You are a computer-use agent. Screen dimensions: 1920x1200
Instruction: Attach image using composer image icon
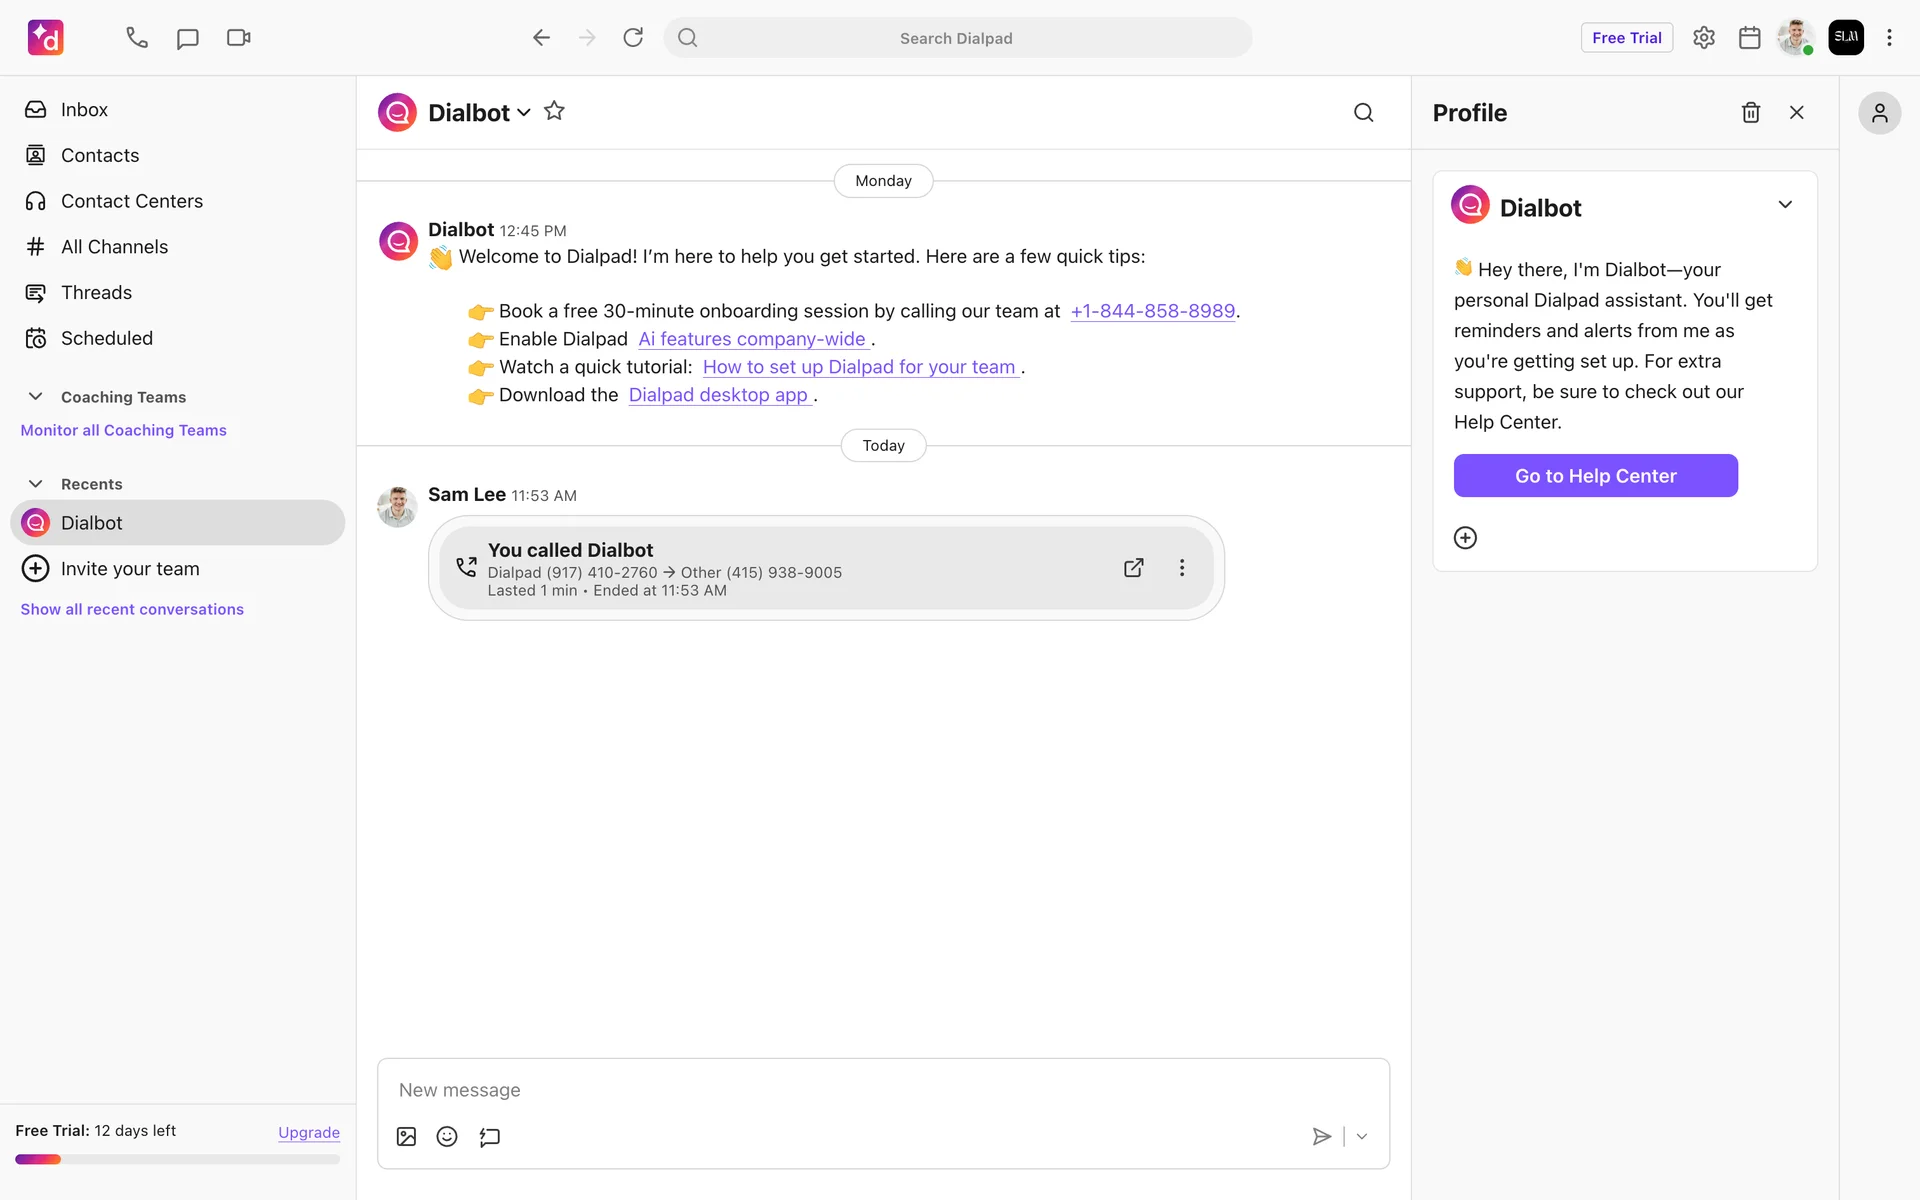pos(406,1136)
